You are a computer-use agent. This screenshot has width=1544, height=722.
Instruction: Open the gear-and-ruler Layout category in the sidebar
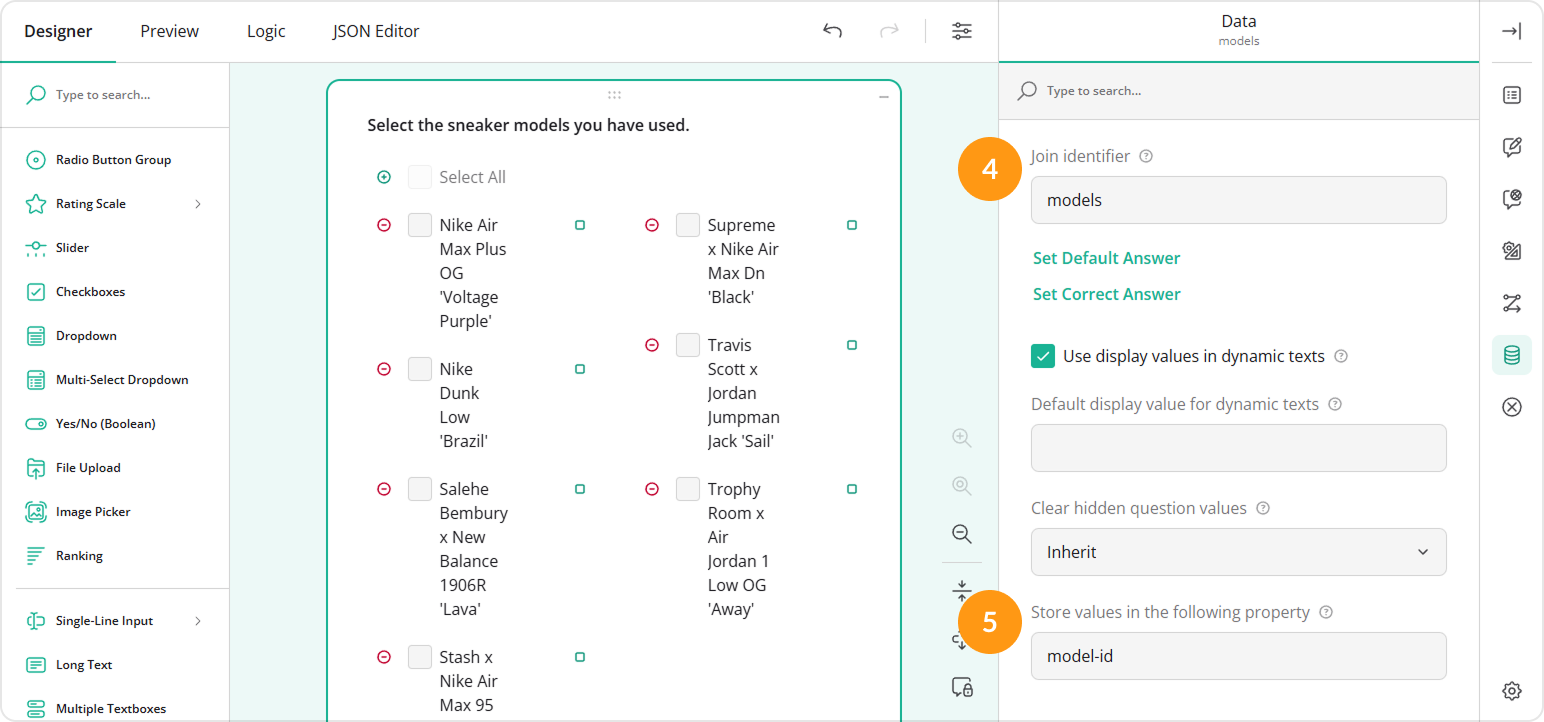point(1512,251)
